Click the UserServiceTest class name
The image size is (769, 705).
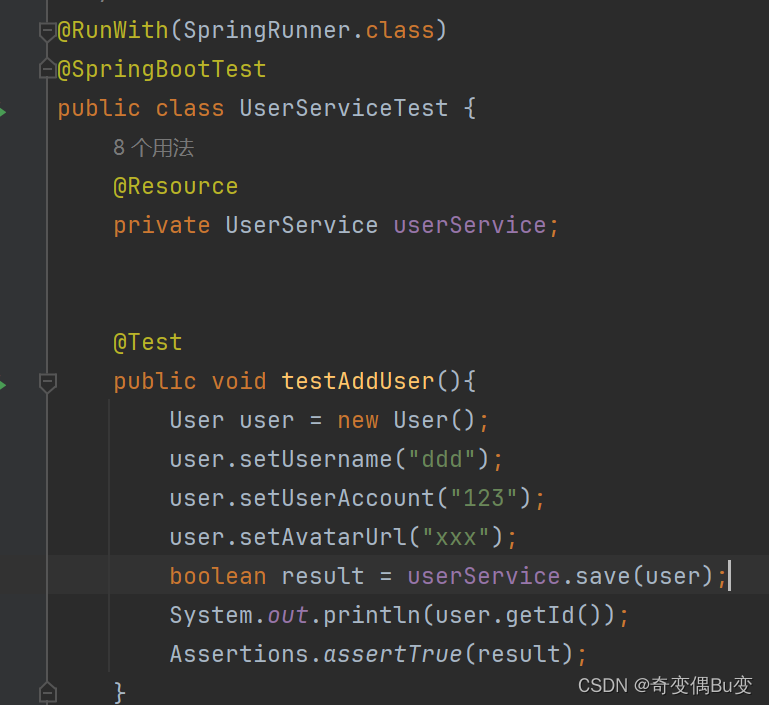(344, 108)
